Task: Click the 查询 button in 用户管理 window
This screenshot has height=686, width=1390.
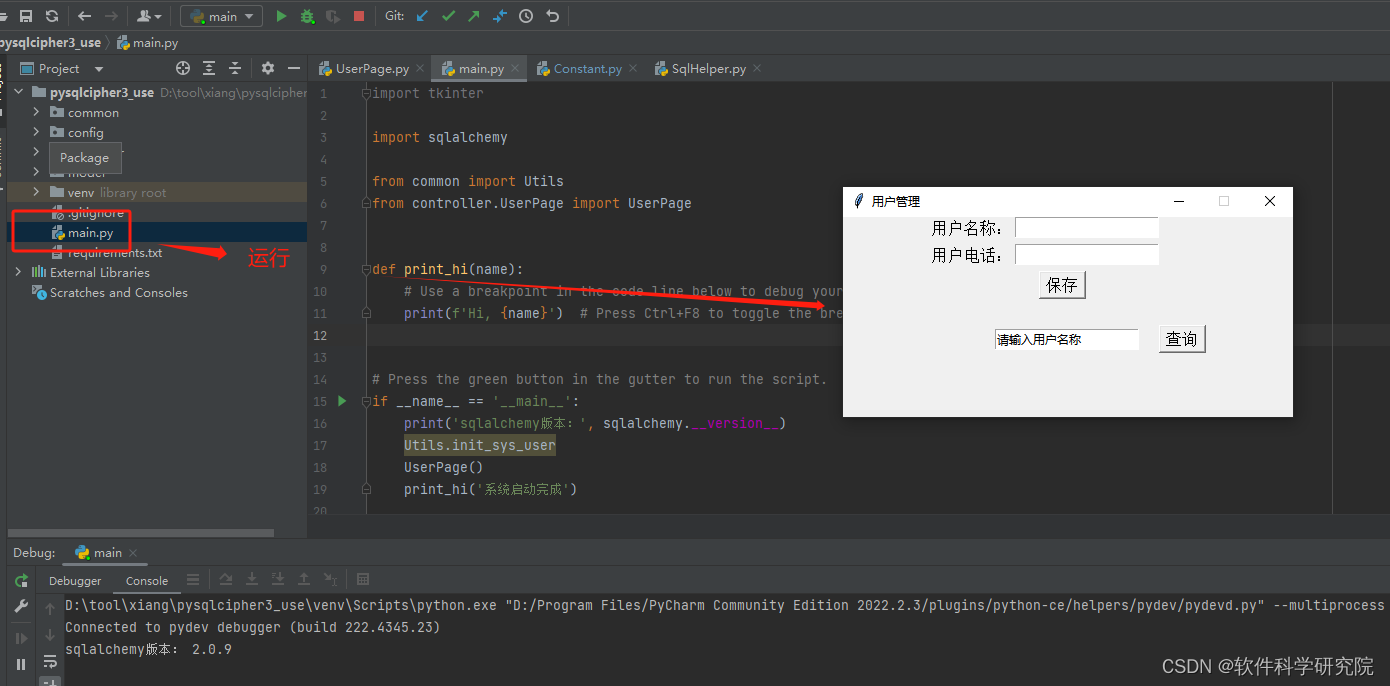Action: (x=1182, y=339)
